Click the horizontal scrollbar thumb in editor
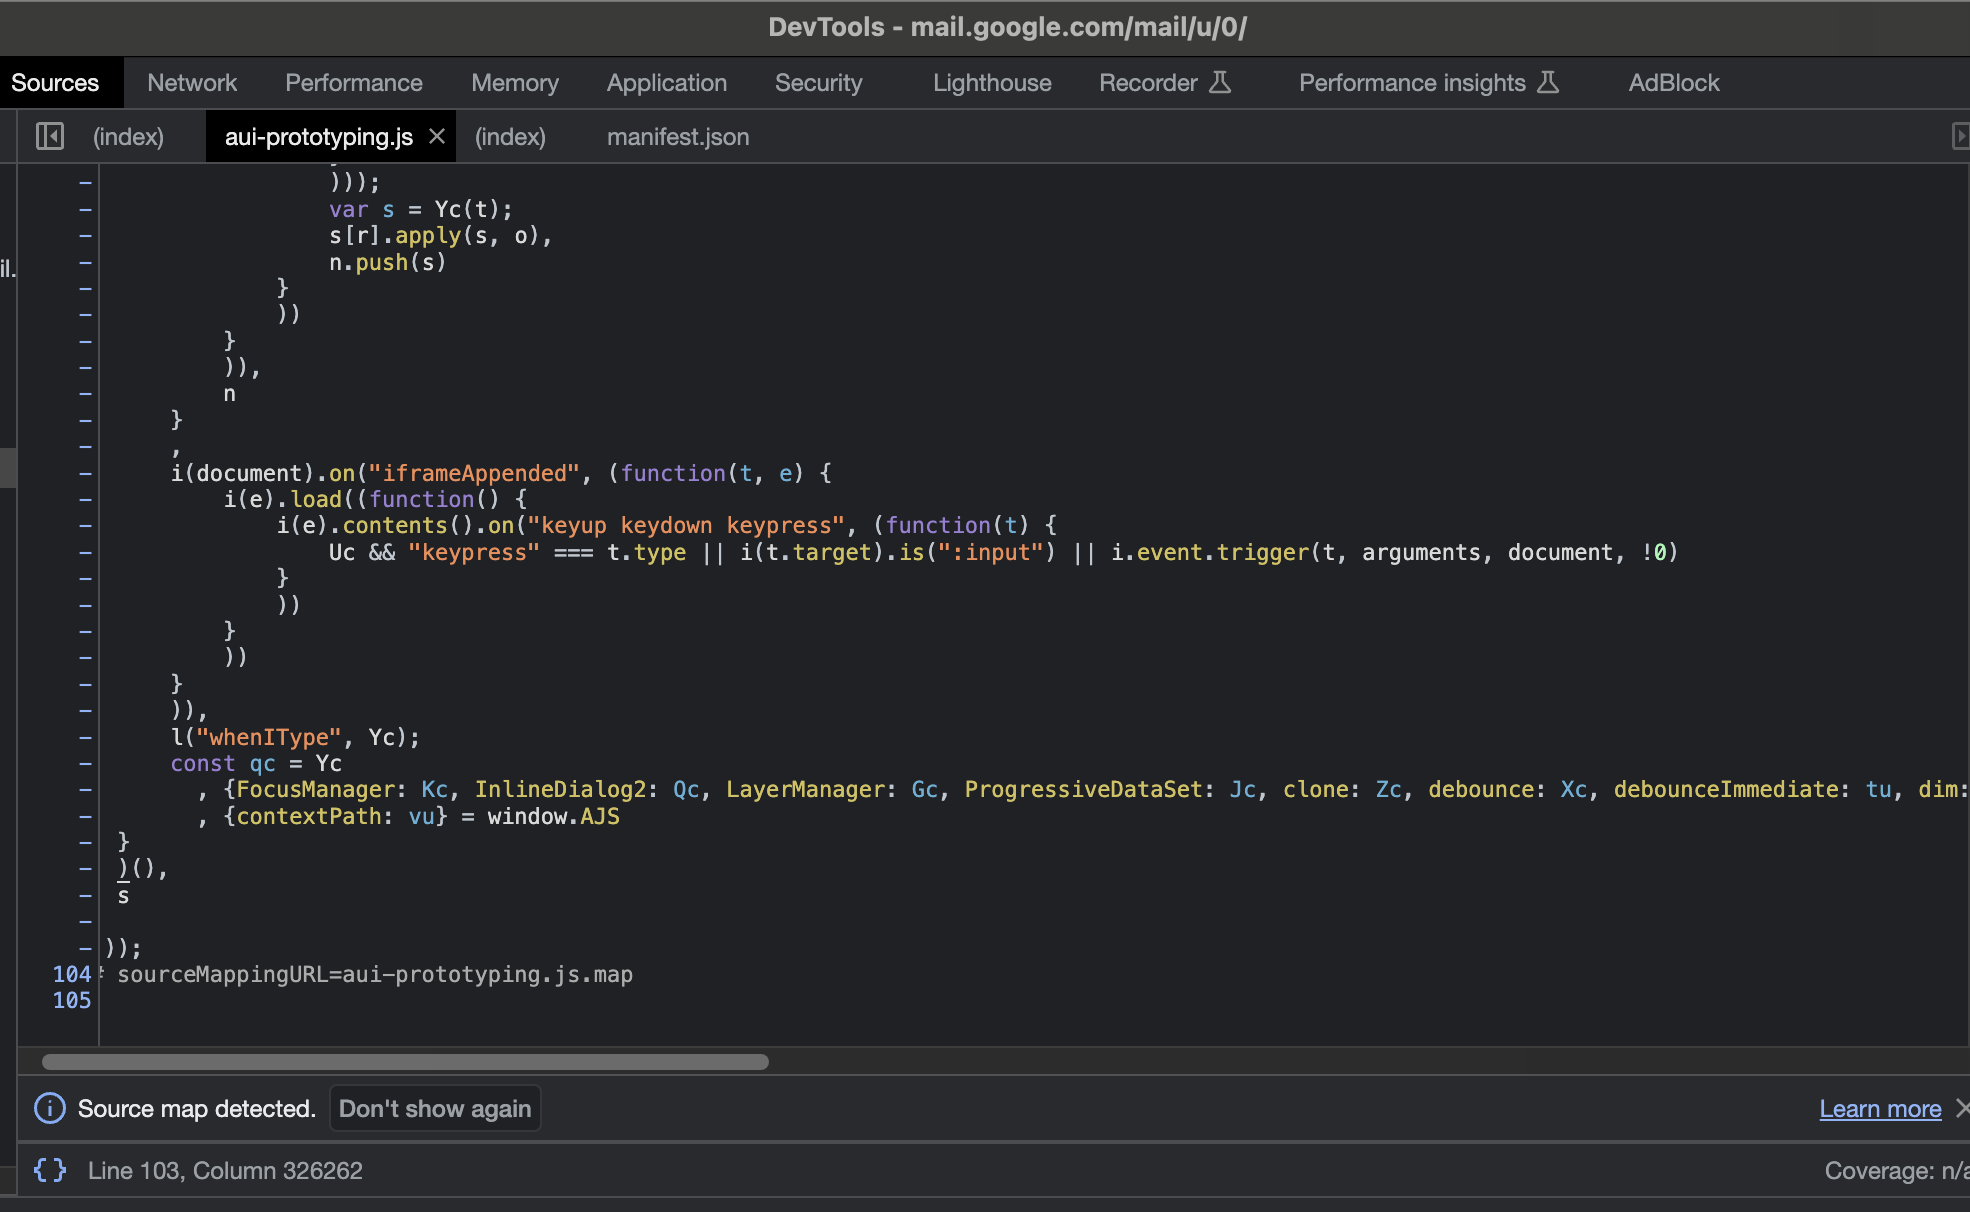 (405, 1061)
